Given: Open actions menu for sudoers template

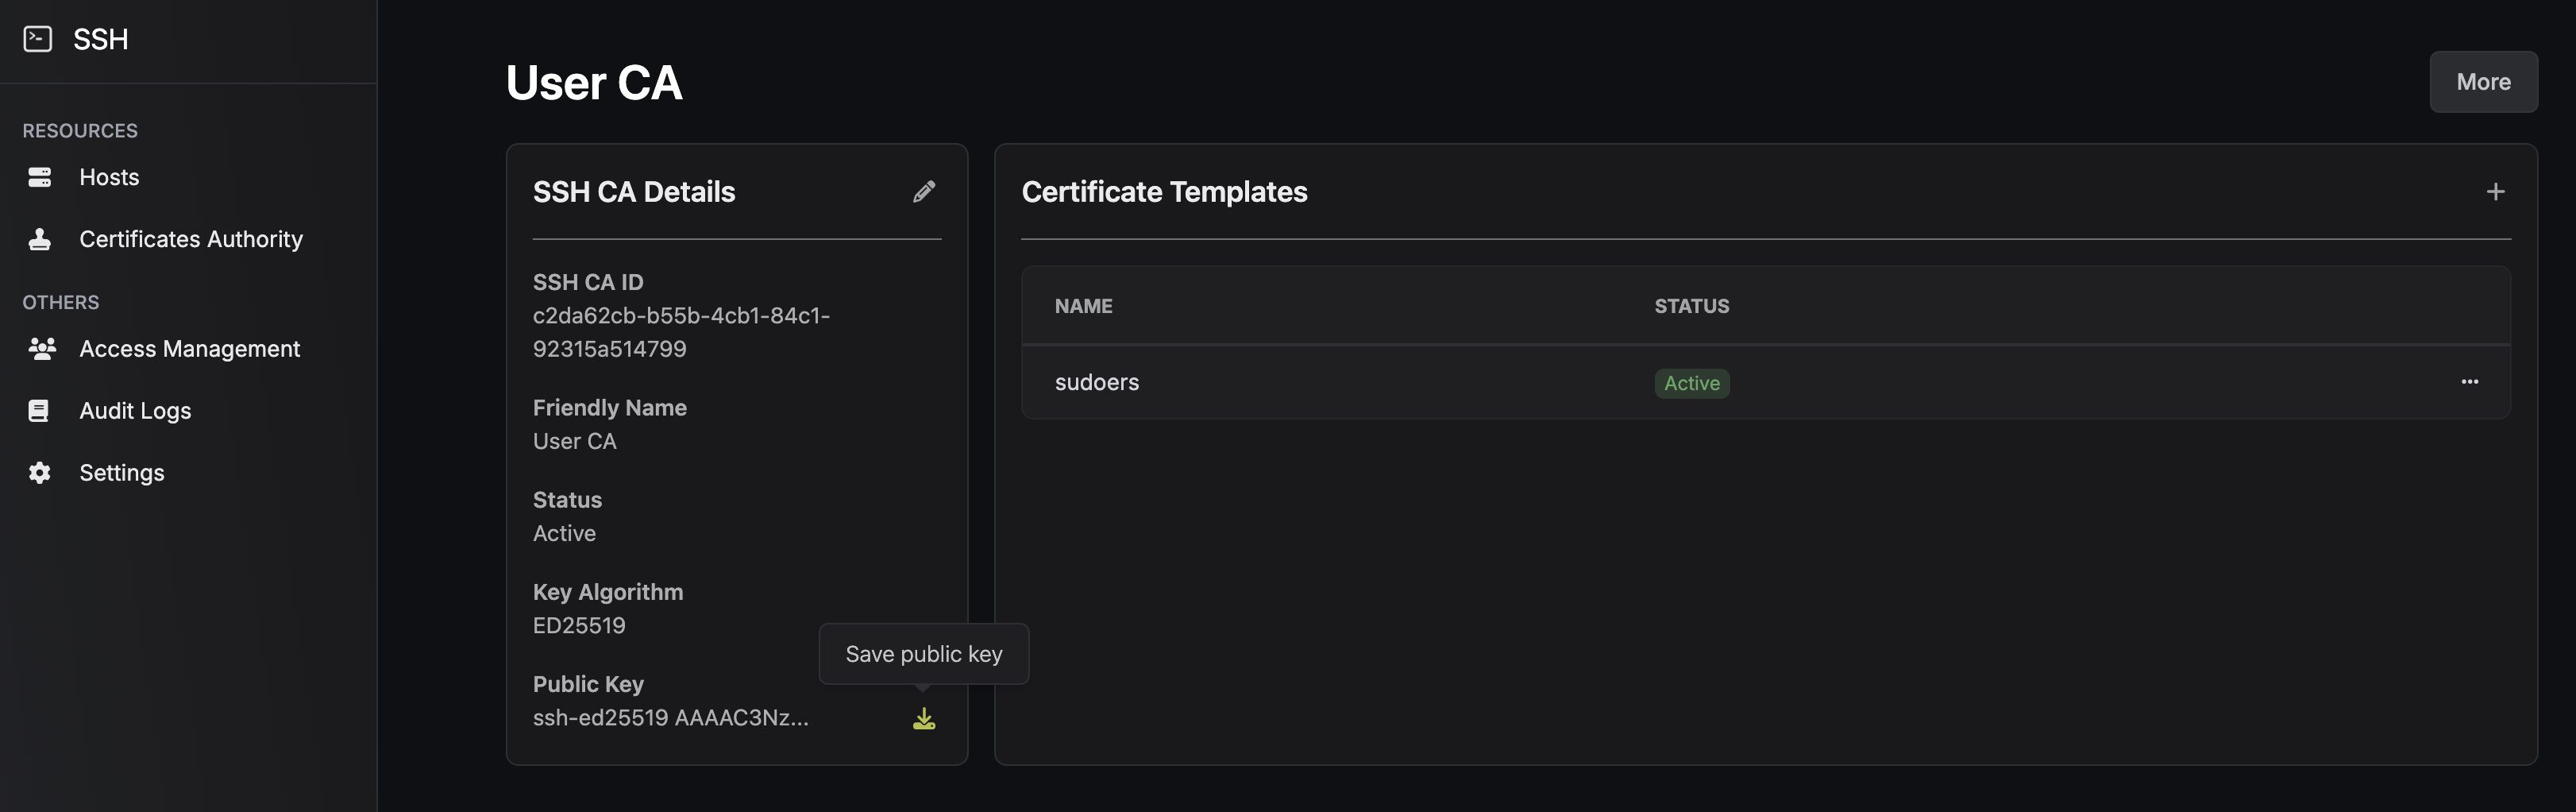Looking at the screenshot, I should pos(2469,382).
